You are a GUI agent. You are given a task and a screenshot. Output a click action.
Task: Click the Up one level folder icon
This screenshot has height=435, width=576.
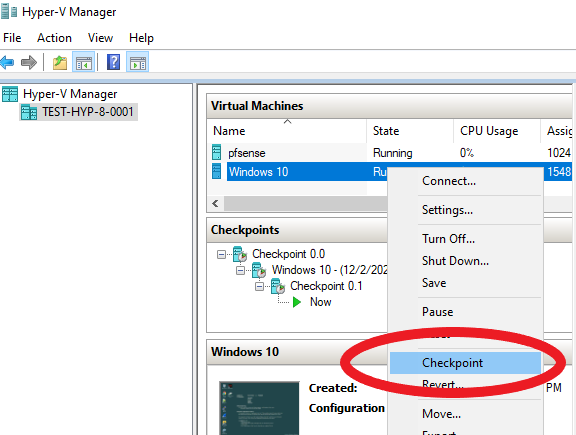click(60, 62)
